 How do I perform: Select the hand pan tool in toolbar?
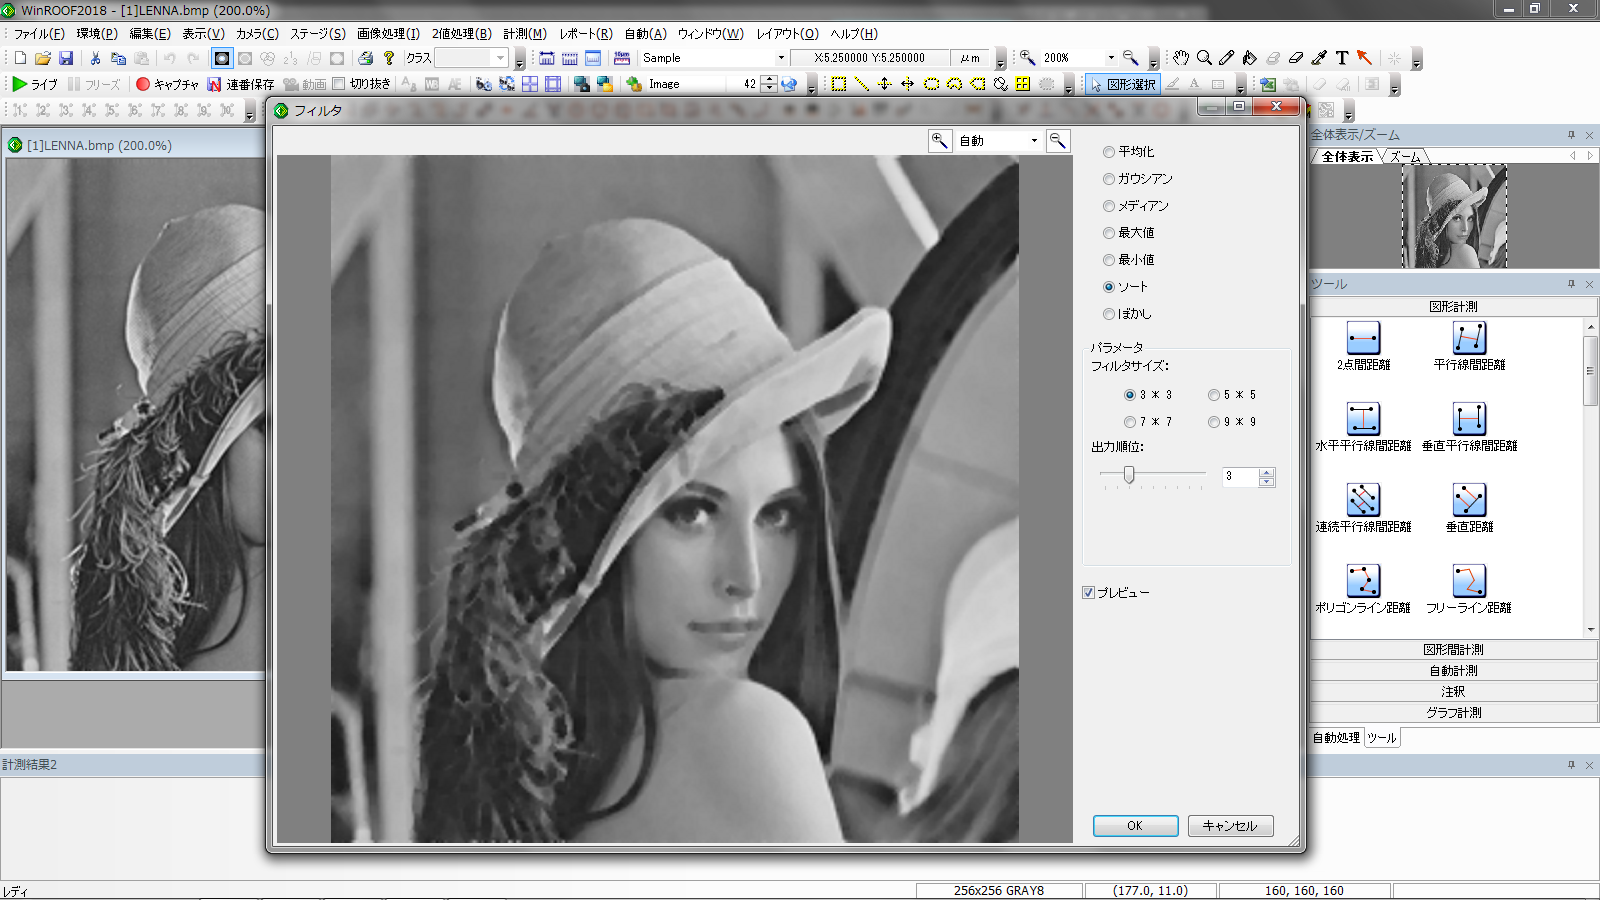[x=1181, y=58]
